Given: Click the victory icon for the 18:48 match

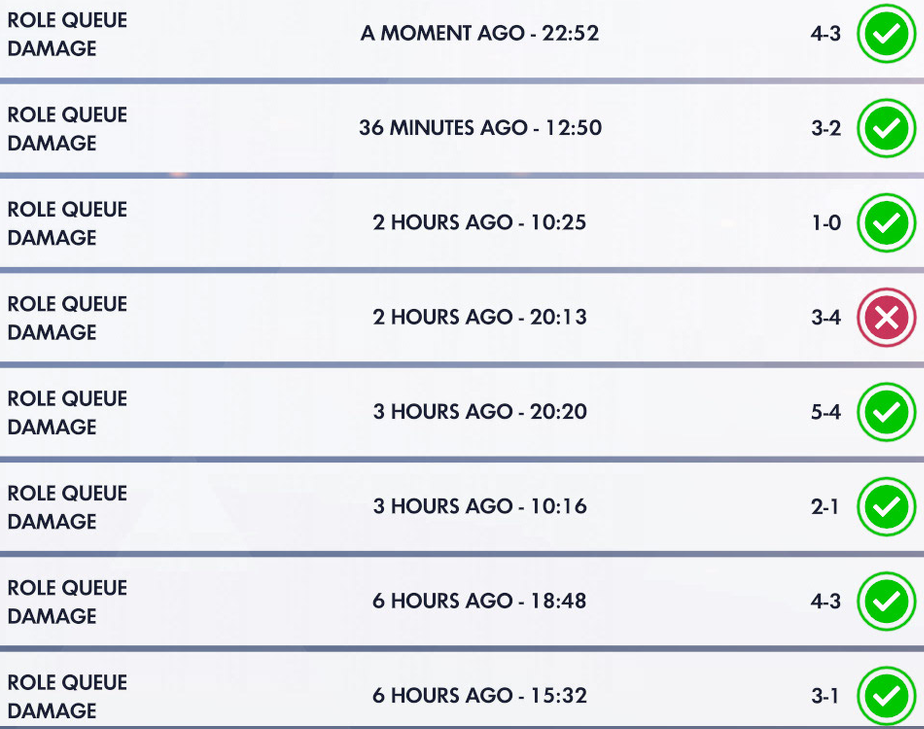Looking at the screenshot, I should tap(886, 601).
